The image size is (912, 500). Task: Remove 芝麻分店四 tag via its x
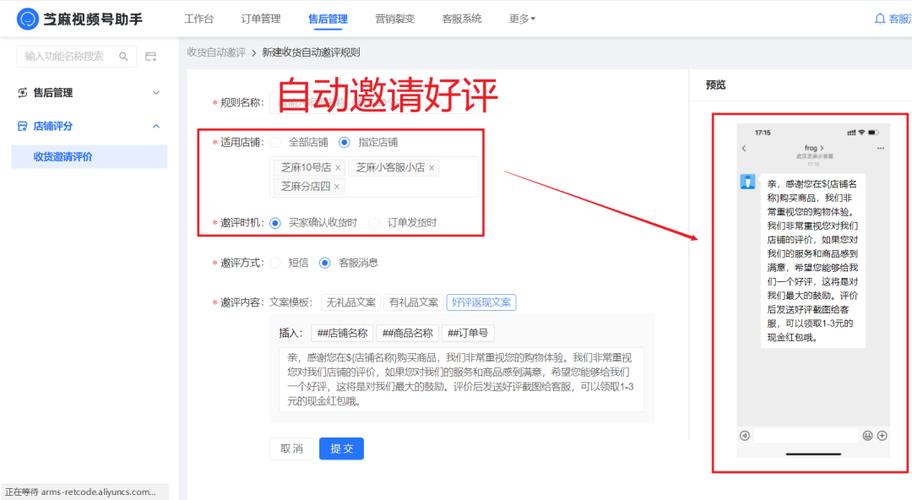[x=337, y=187]
